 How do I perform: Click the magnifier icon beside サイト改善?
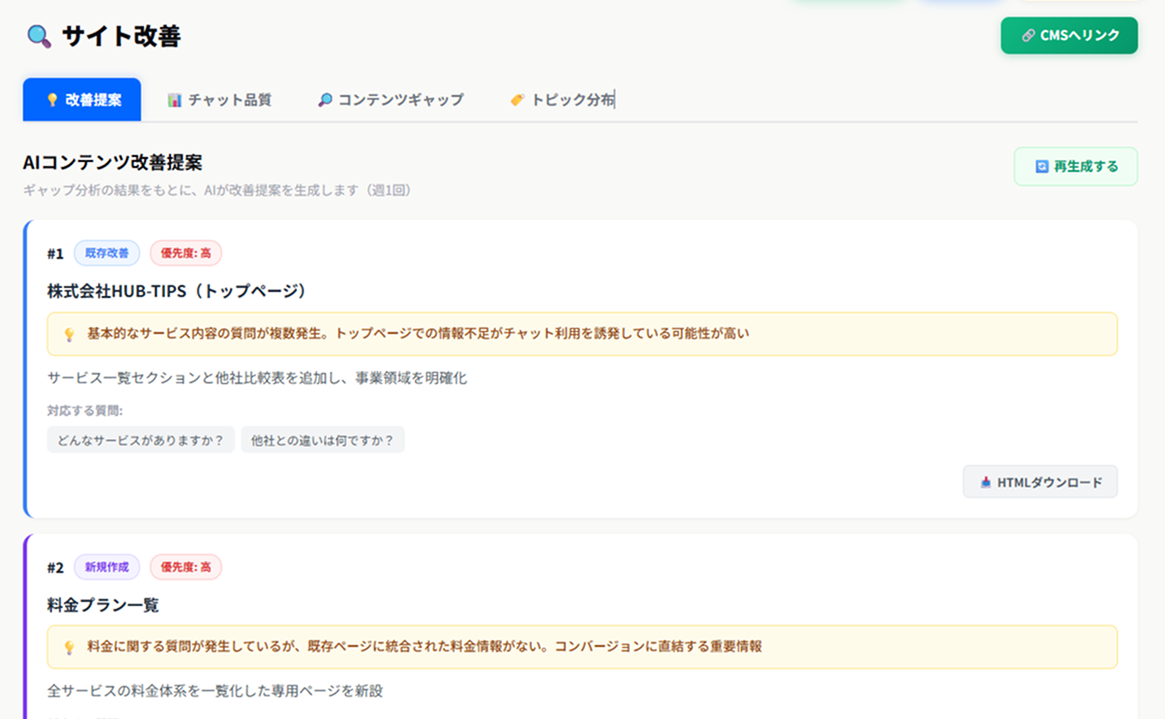39,36
